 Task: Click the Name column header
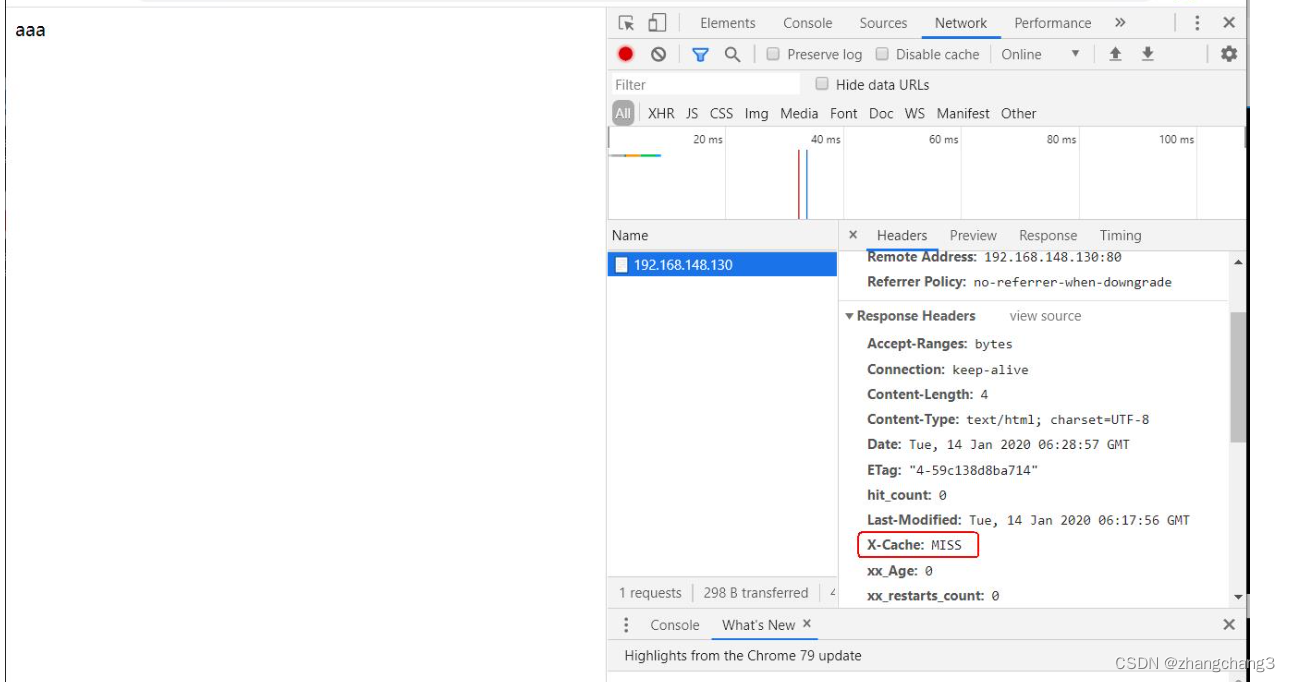(x=722, y=235)
